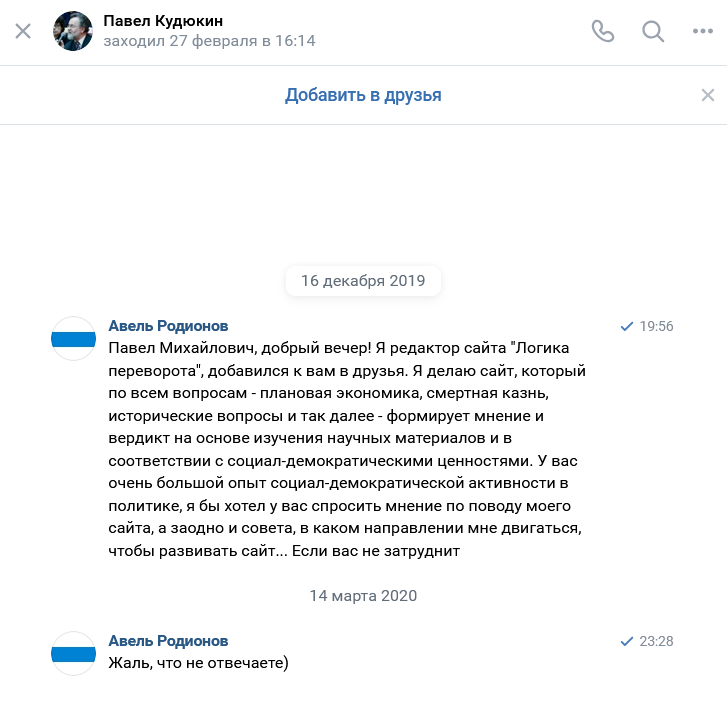The image size is (727, 713).
Task: Dismiss the add-to-friends banner
Action: pyautogui.click(x=708, y=95)
